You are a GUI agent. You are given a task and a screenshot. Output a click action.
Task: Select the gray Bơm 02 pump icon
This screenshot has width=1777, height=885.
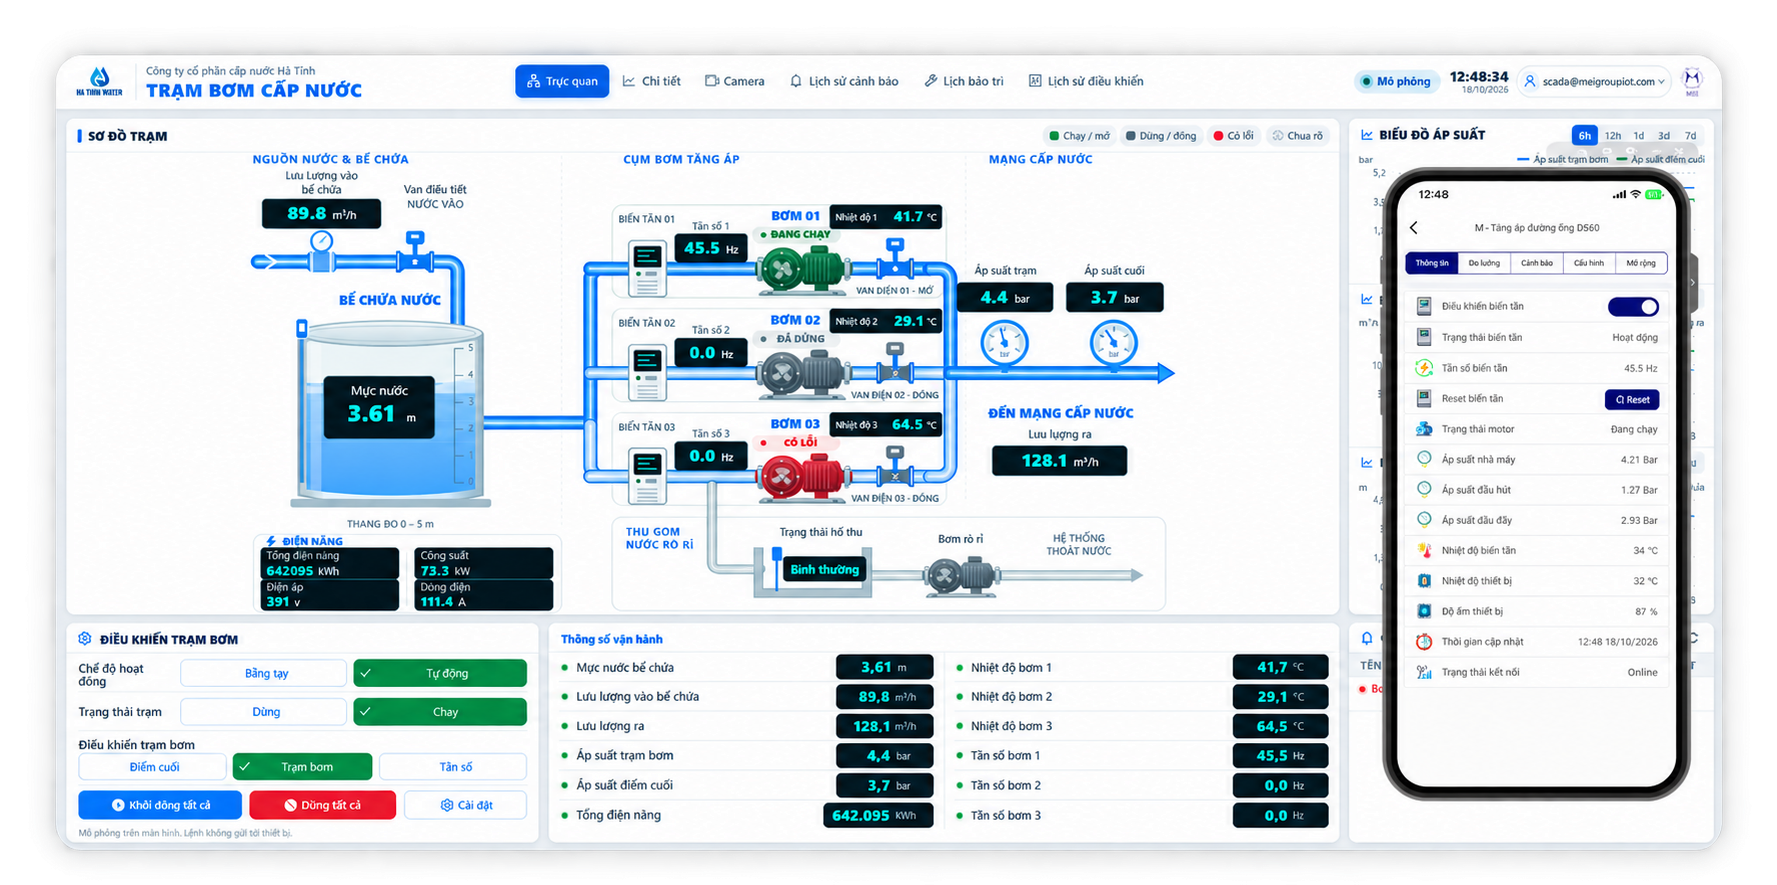pyautogui.click(x=802, y=374)
